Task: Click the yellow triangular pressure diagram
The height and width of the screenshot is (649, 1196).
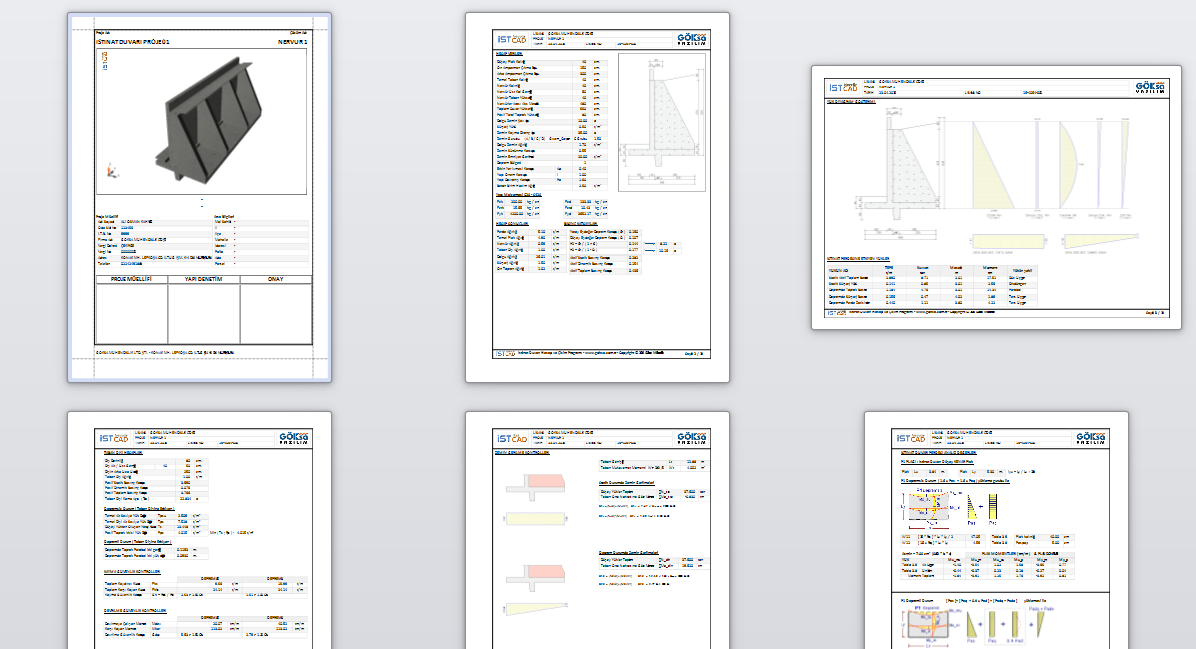Action: (993, 165)
